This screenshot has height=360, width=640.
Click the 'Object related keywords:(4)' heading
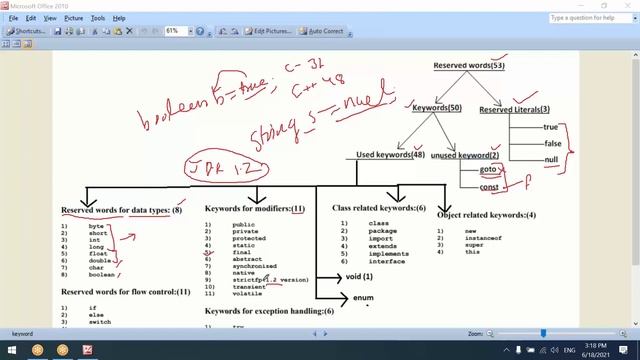486,215
